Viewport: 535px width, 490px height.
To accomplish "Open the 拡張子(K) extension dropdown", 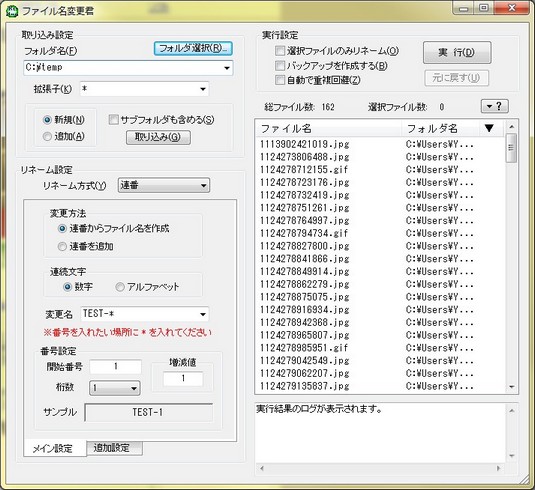I will tap(203, 89).
